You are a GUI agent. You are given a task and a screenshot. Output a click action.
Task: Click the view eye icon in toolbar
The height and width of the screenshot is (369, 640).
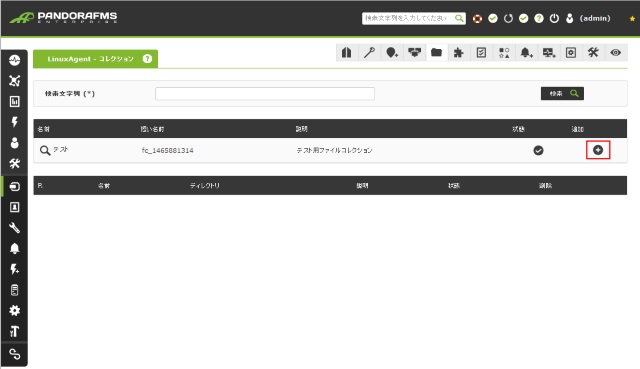[x=616, y=53]
